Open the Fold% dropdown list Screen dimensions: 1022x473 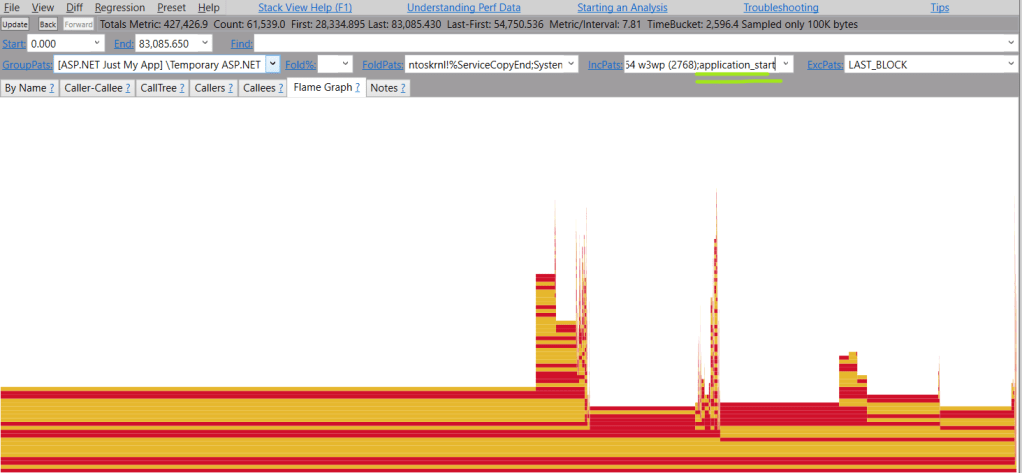(x=346, y=64)
